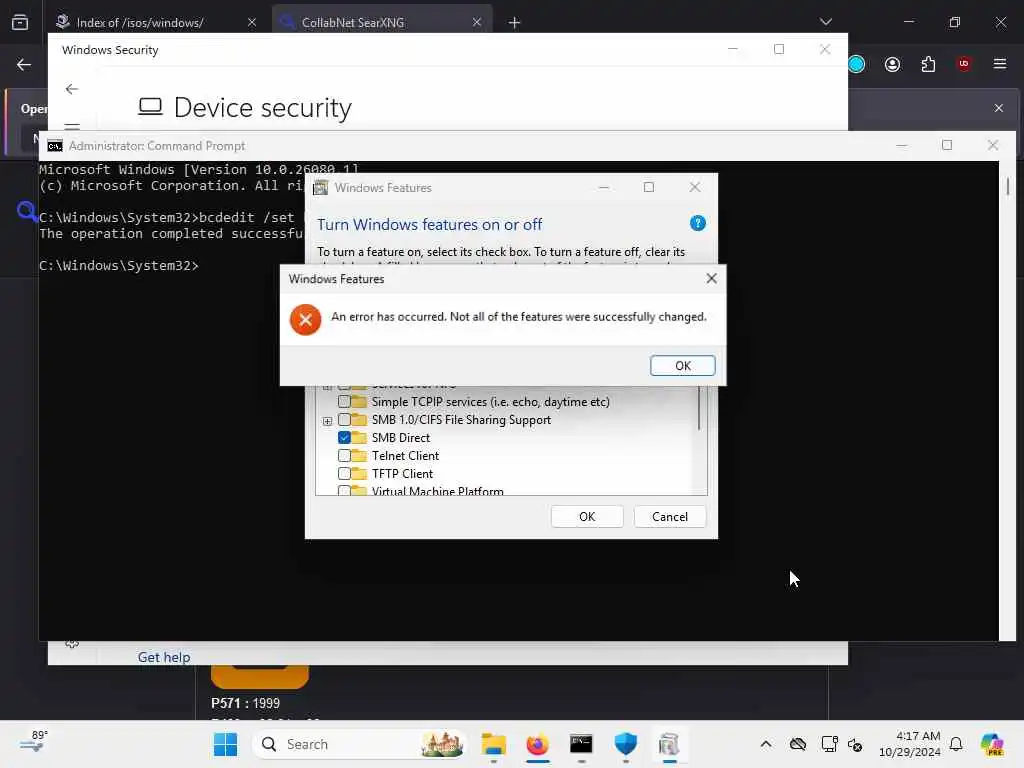Switch to Firefox in taskbar

(x=537, y=744)
